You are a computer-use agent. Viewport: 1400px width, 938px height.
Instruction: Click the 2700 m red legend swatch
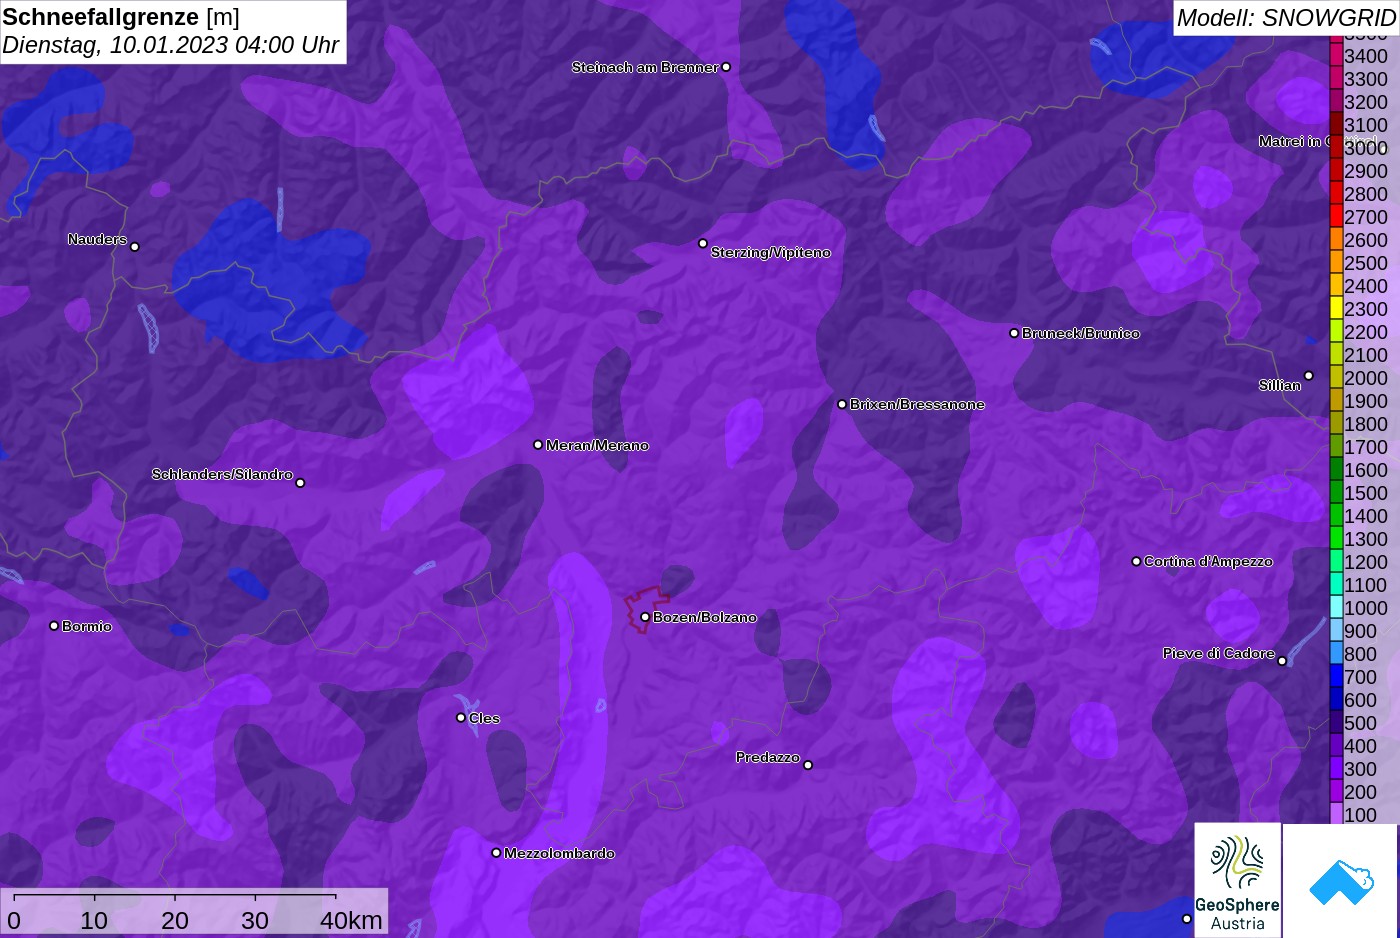click(1336, 216)
